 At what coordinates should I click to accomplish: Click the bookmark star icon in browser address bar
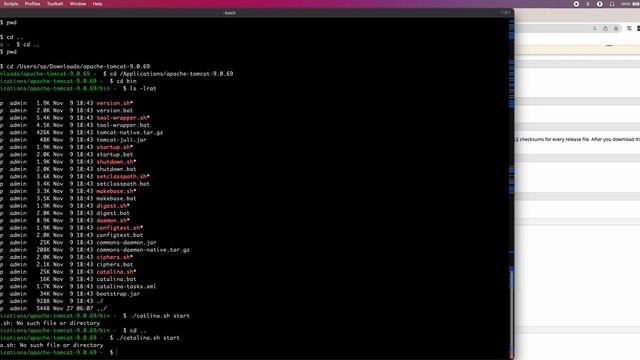point(616,28)
